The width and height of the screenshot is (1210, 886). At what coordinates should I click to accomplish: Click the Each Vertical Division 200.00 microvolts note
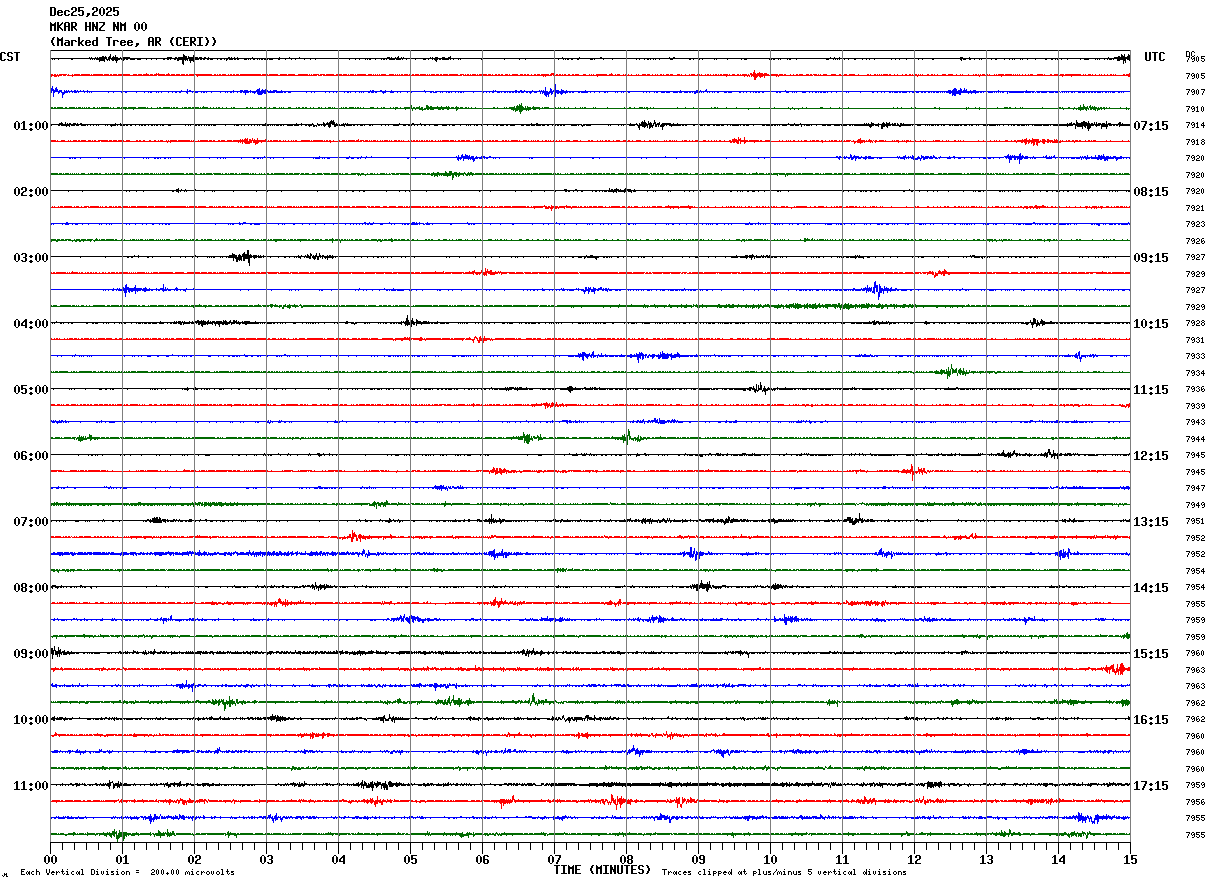point(128,873)
